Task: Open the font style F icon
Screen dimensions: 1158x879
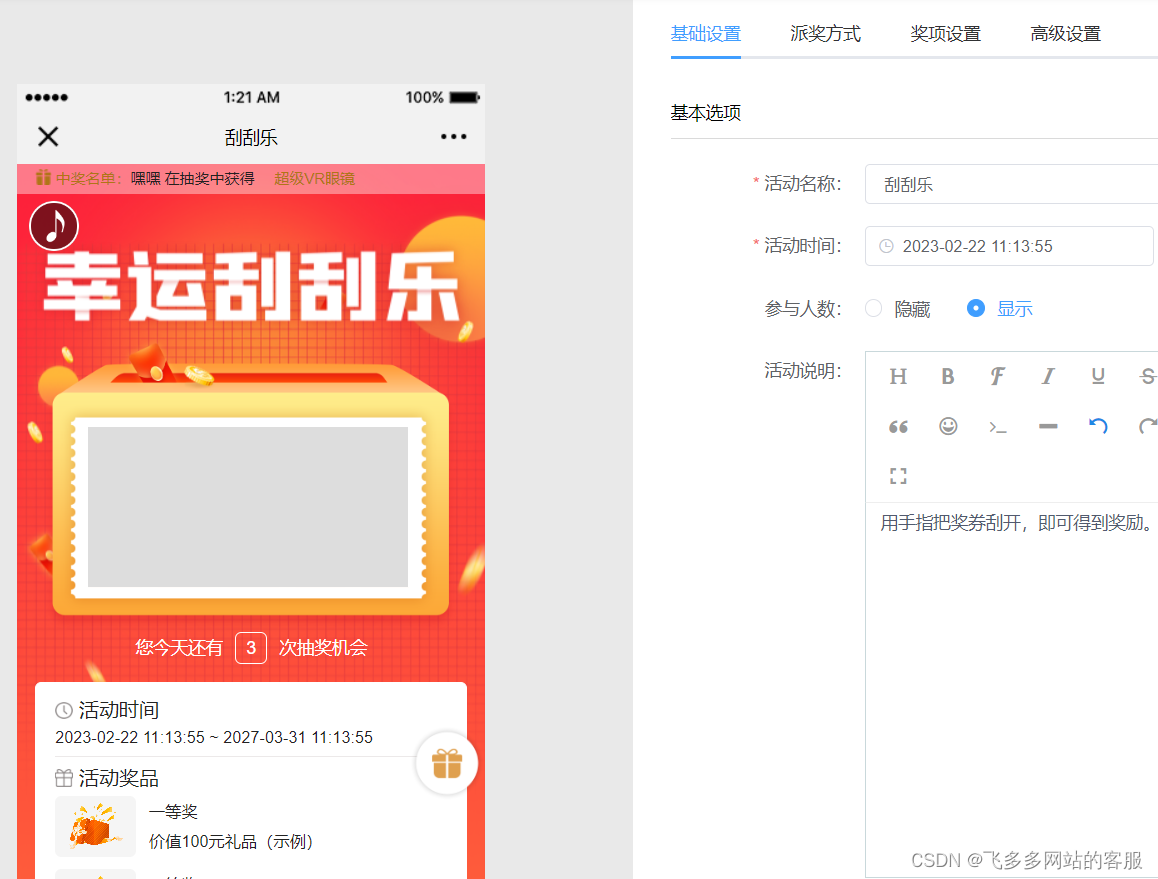Action: [x=998, y=377]
